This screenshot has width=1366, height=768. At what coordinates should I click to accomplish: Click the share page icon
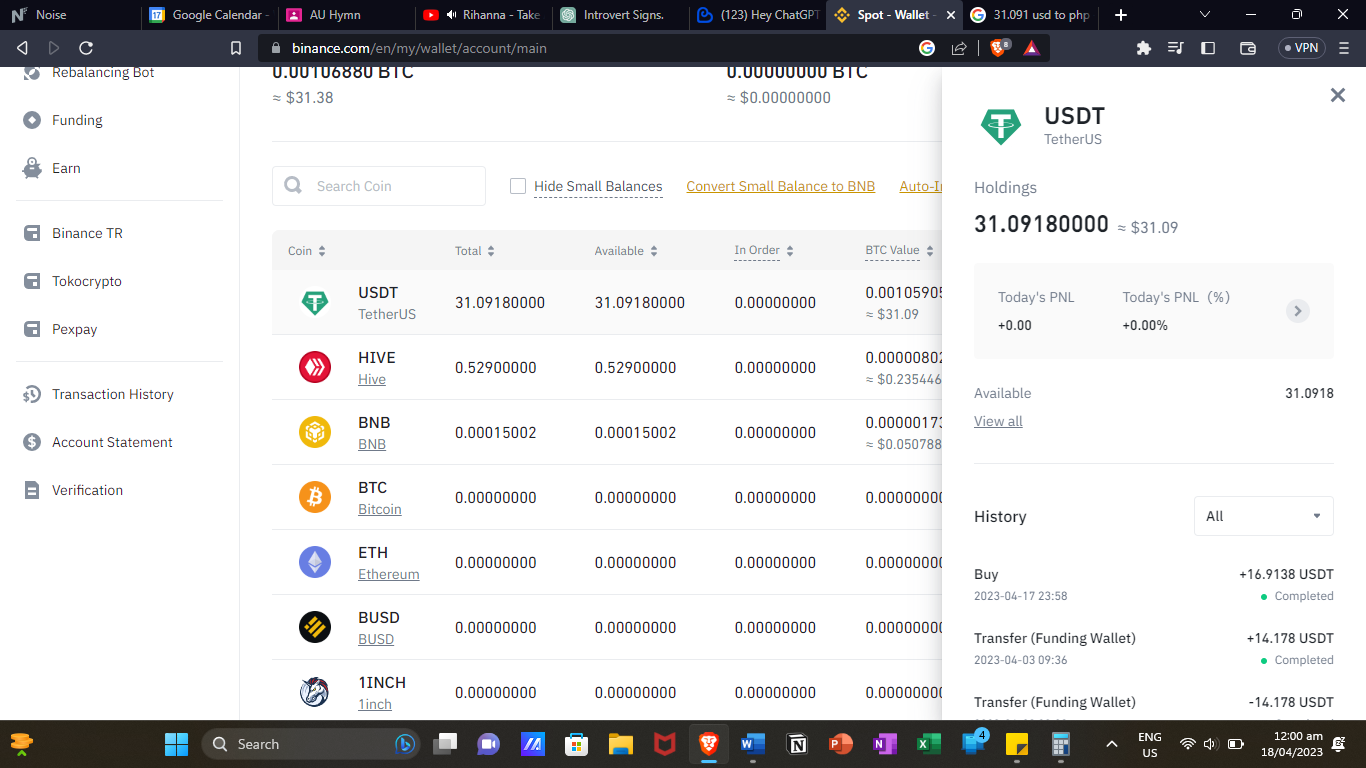click(x=959, y=48)
